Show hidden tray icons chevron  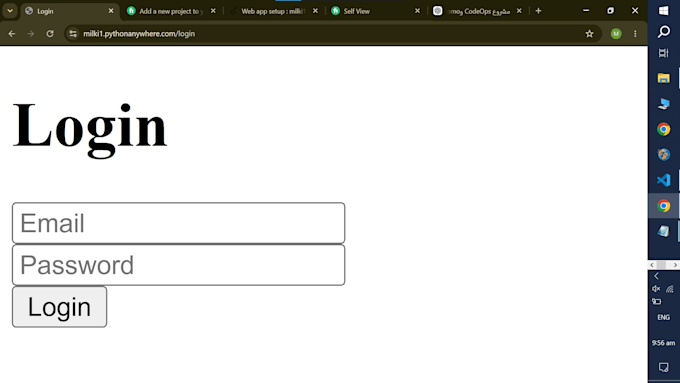(x=656, y=276)
